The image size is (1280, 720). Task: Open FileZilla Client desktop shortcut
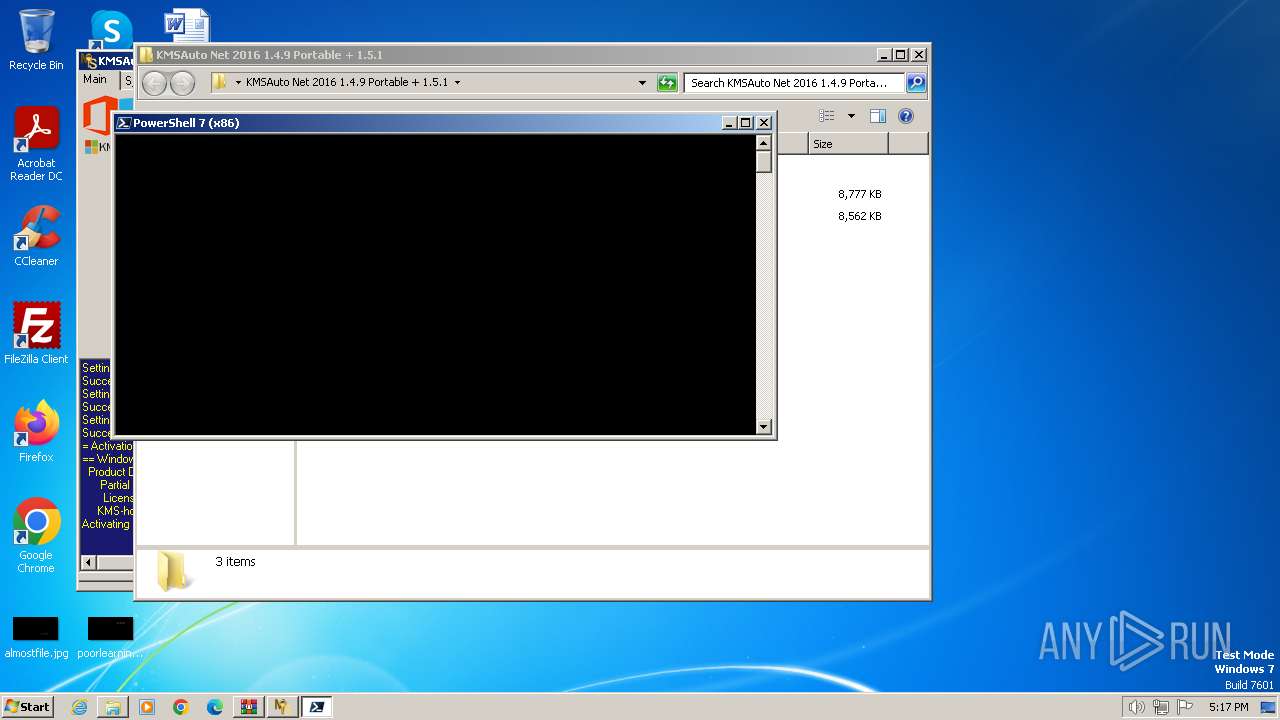click(x=36, y=333)
